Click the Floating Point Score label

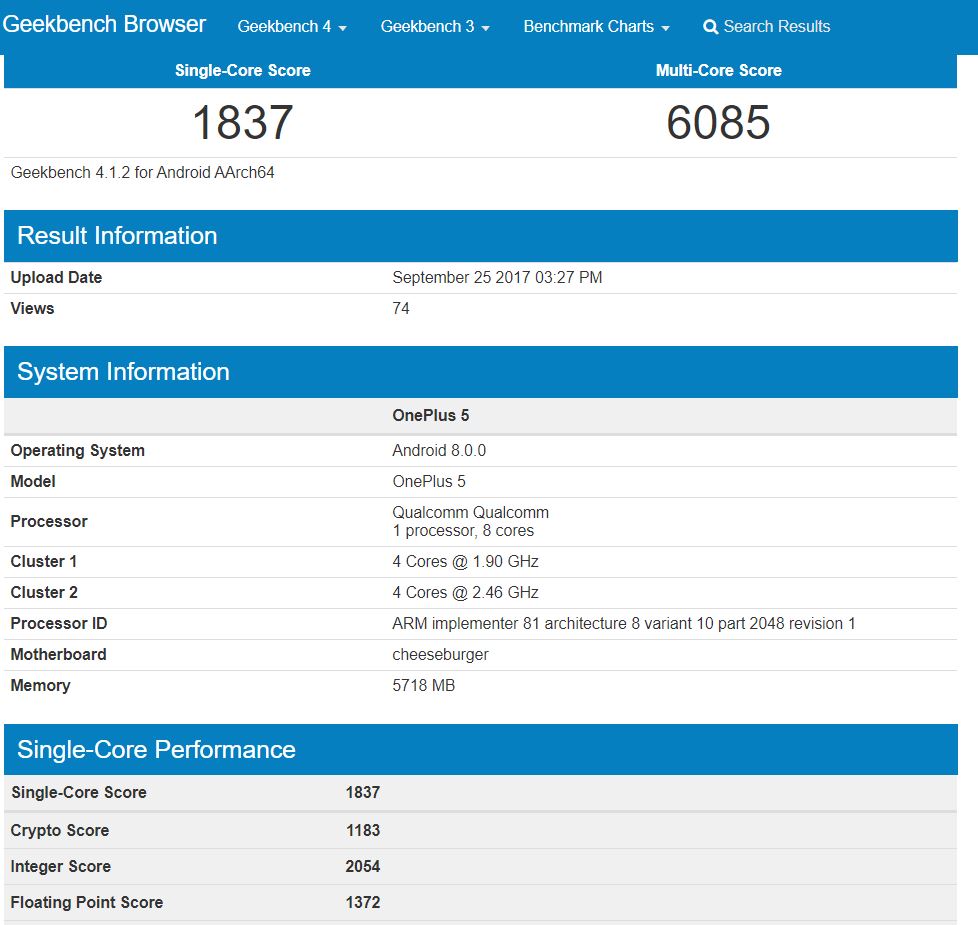87,903
